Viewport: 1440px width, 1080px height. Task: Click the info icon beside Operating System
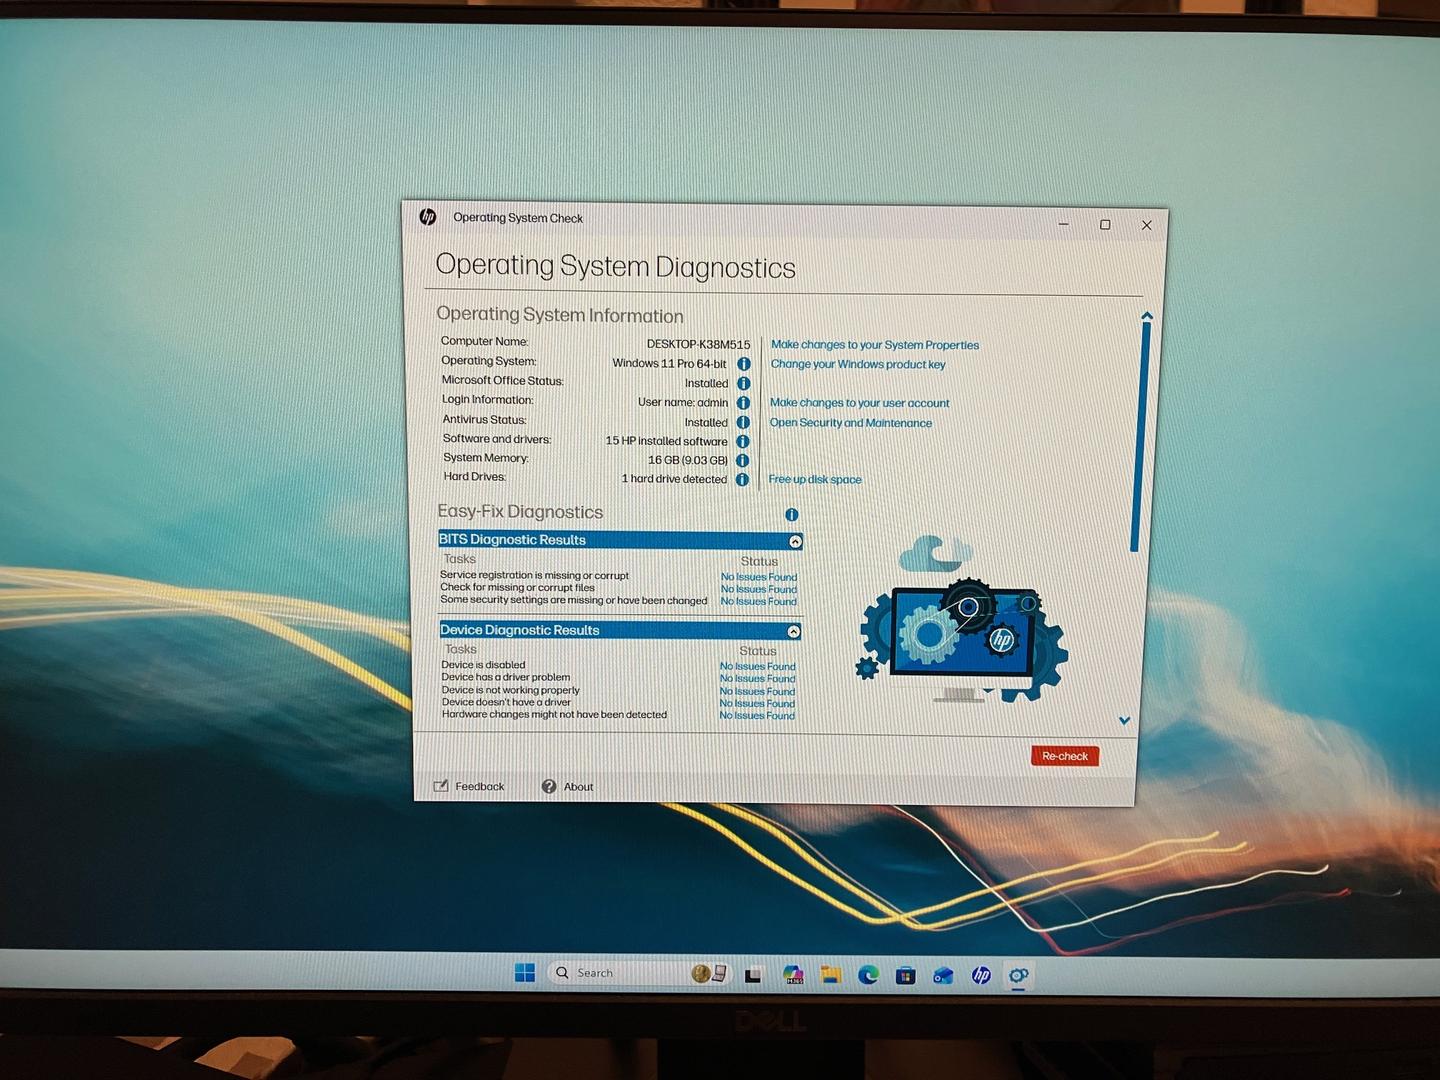coord(743,364)
